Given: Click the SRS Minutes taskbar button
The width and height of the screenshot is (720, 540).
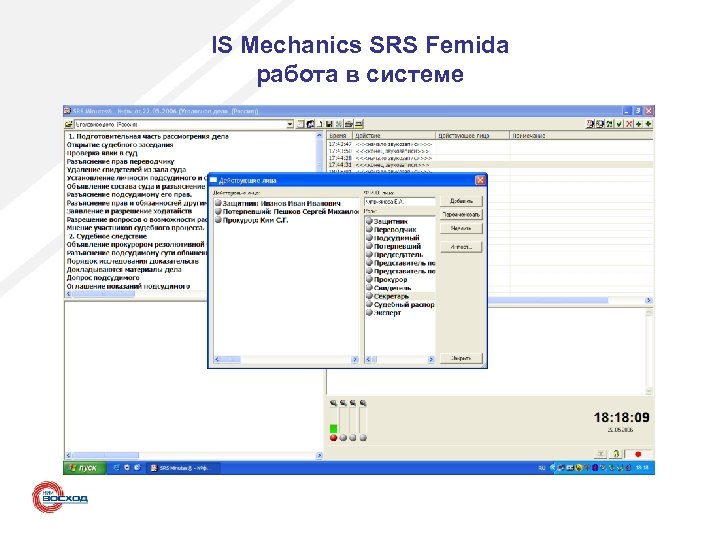Looking at the screenshot, I should pyautogui.click(x=185, y=468).
